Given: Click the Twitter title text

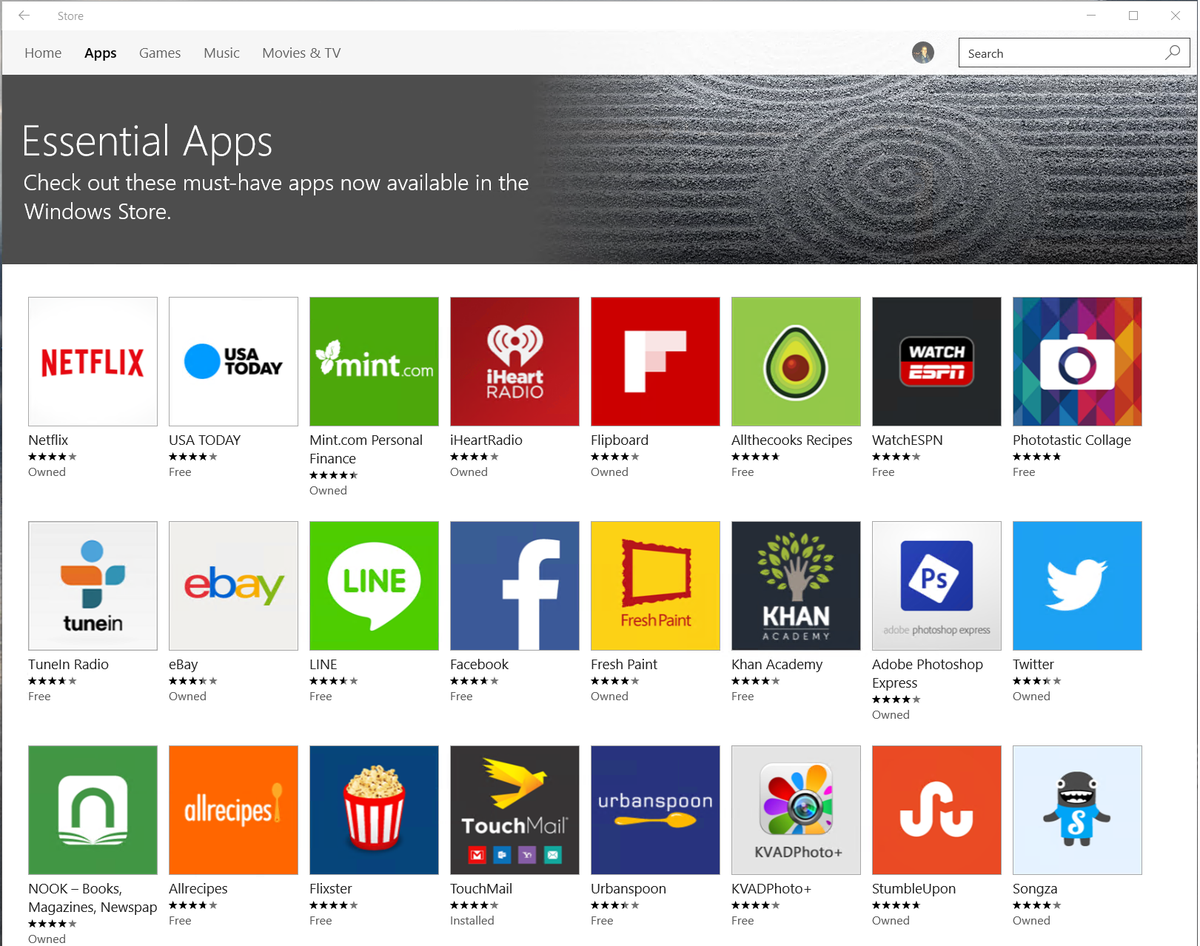Looking at the screenshot, I should pyautogui.click(x=1034, y=664).
